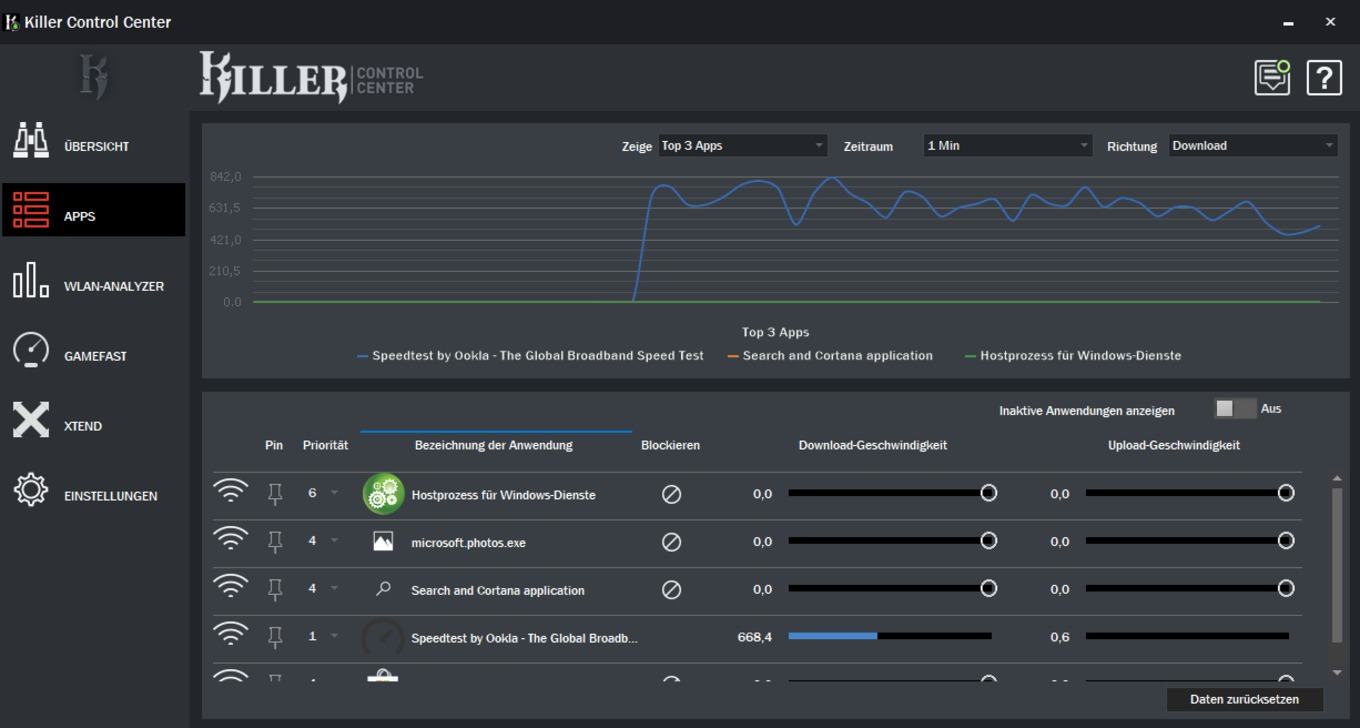Click the app list scrollbar down arrow

coord(1337,673)
